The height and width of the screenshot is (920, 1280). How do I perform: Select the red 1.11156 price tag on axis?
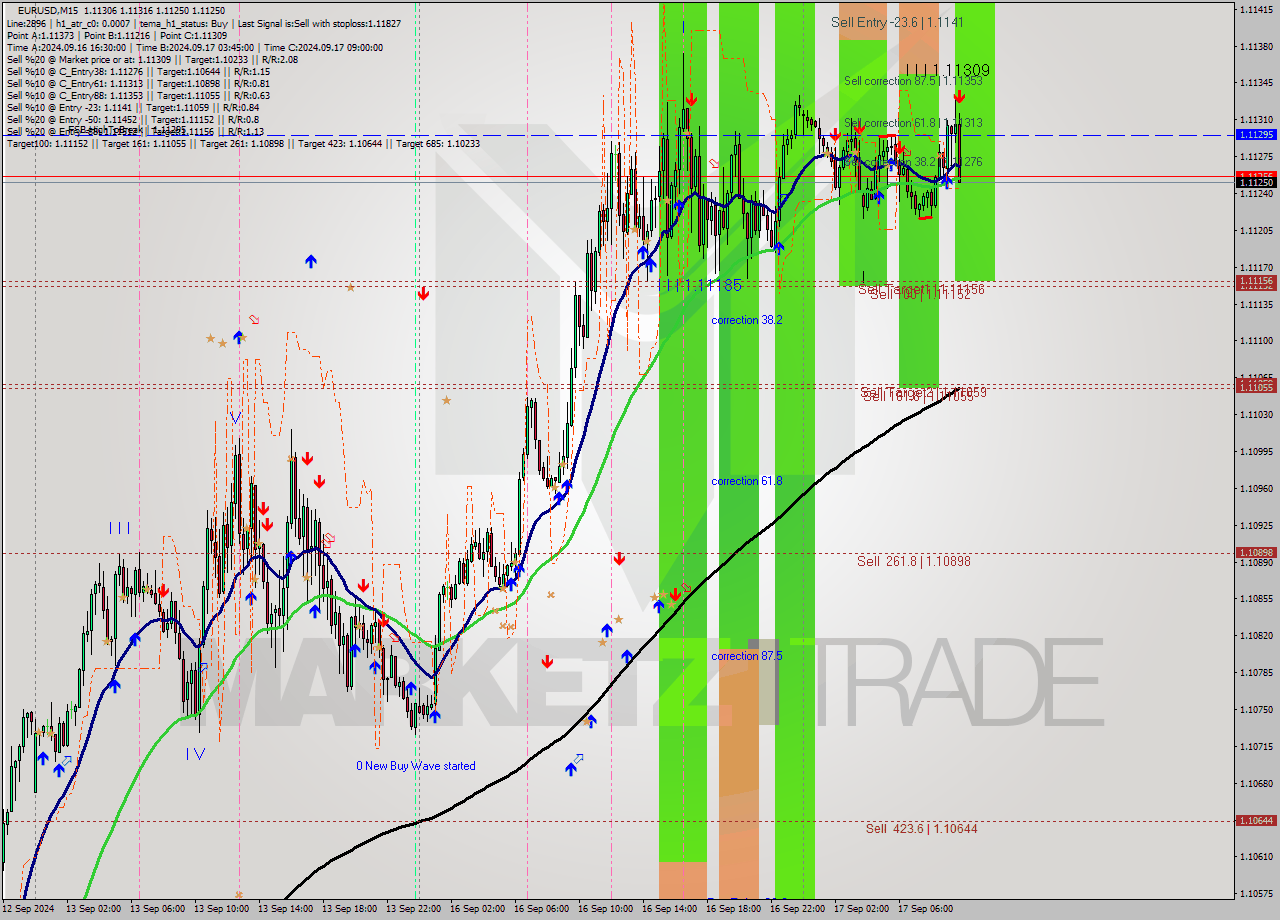tap(1256, 282)
